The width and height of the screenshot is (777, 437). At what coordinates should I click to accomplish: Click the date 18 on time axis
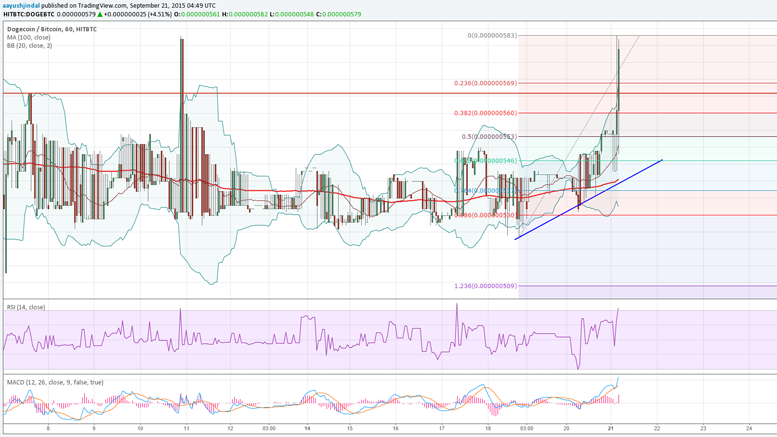[488, 429]
